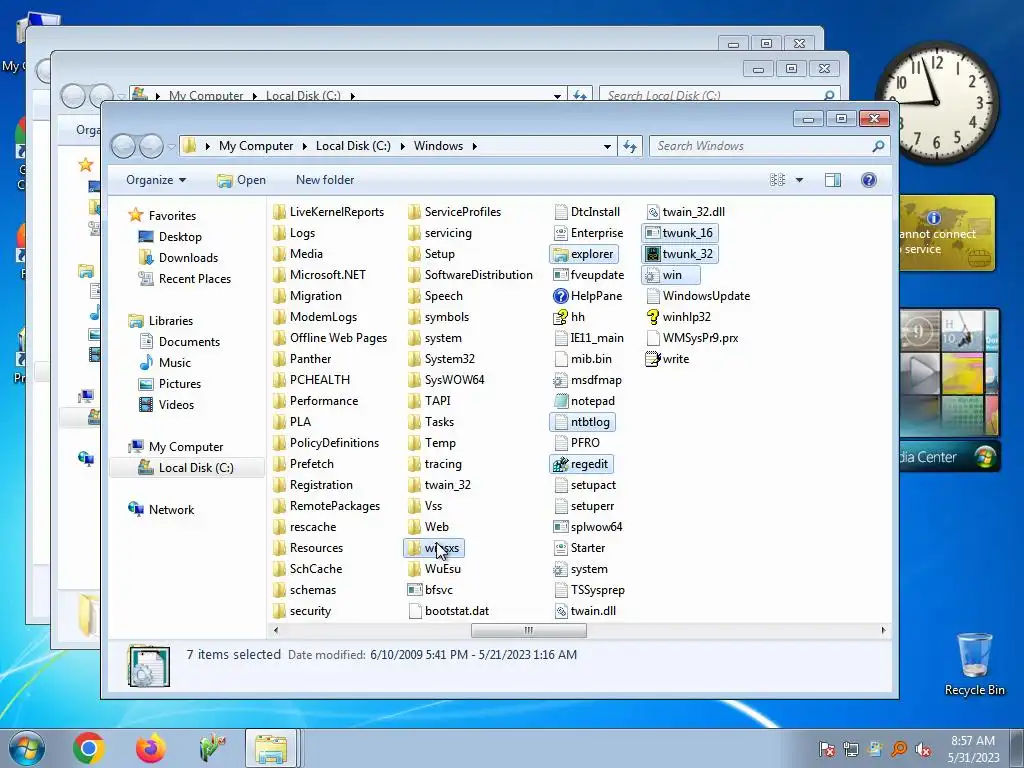
Task: Select the hh help file icon
Action: (x=560, y=317)
